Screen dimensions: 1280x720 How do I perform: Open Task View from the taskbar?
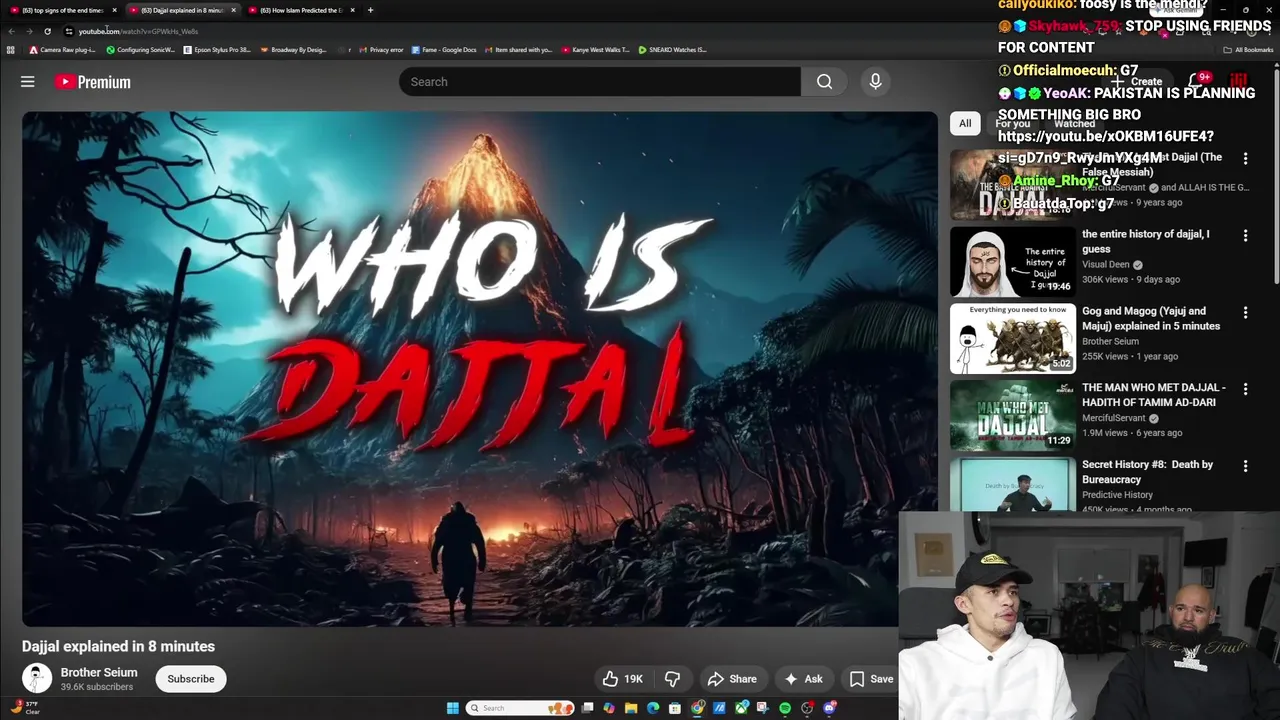[x=587, y=708]
